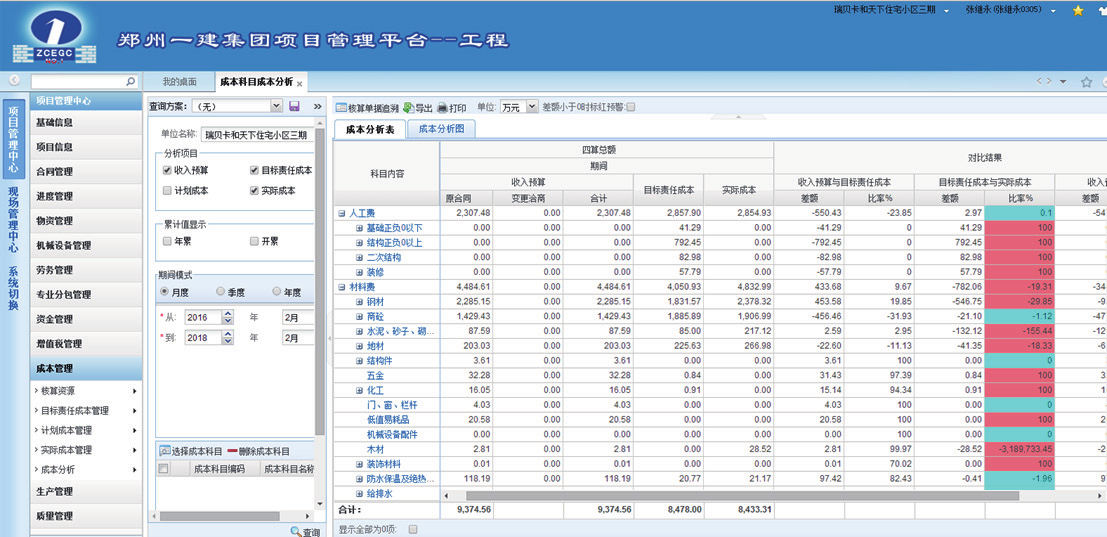The width and height of the screenshot is (1107, 537).
Task: Click the 核算单据追溯 toolbar icon
Action: click(x=341, y=107)
